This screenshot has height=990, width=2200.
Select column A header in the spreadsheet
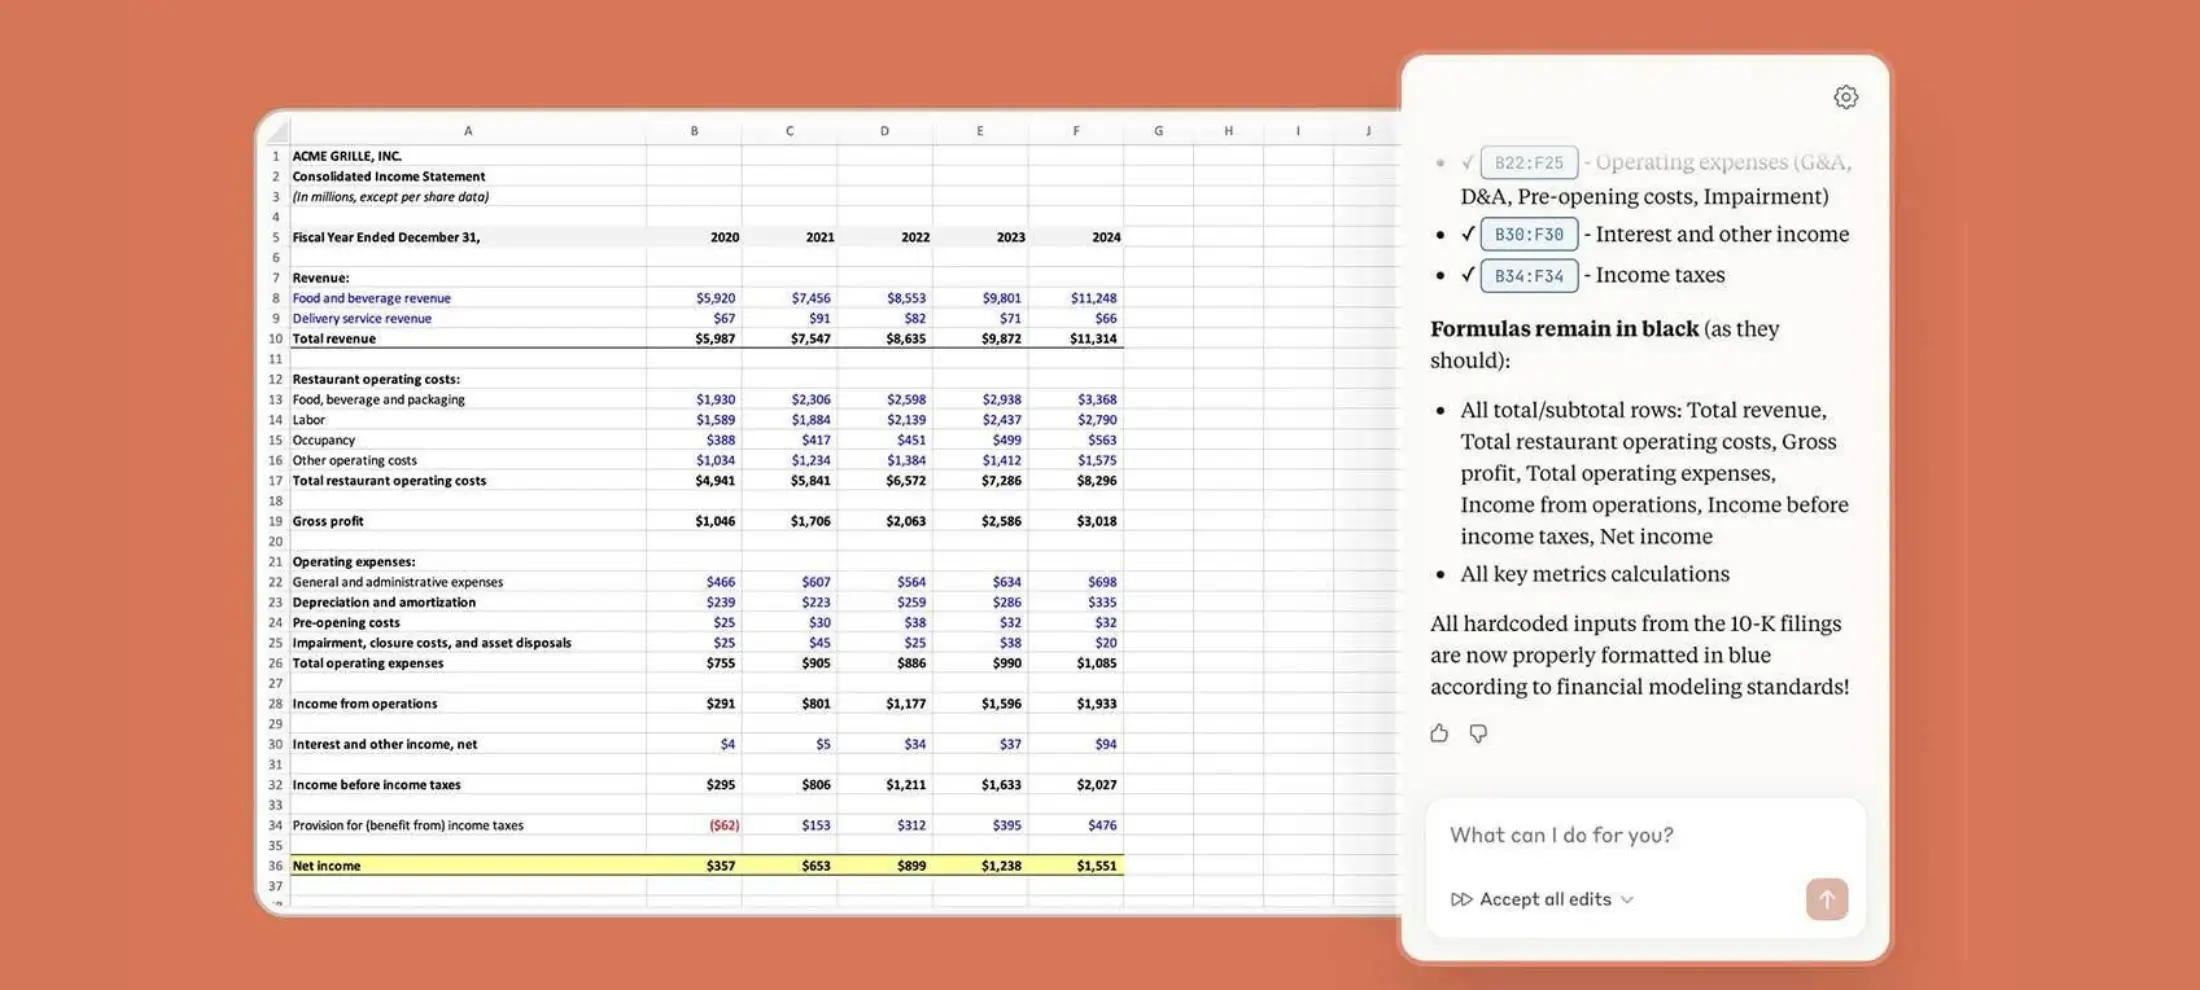467,130
